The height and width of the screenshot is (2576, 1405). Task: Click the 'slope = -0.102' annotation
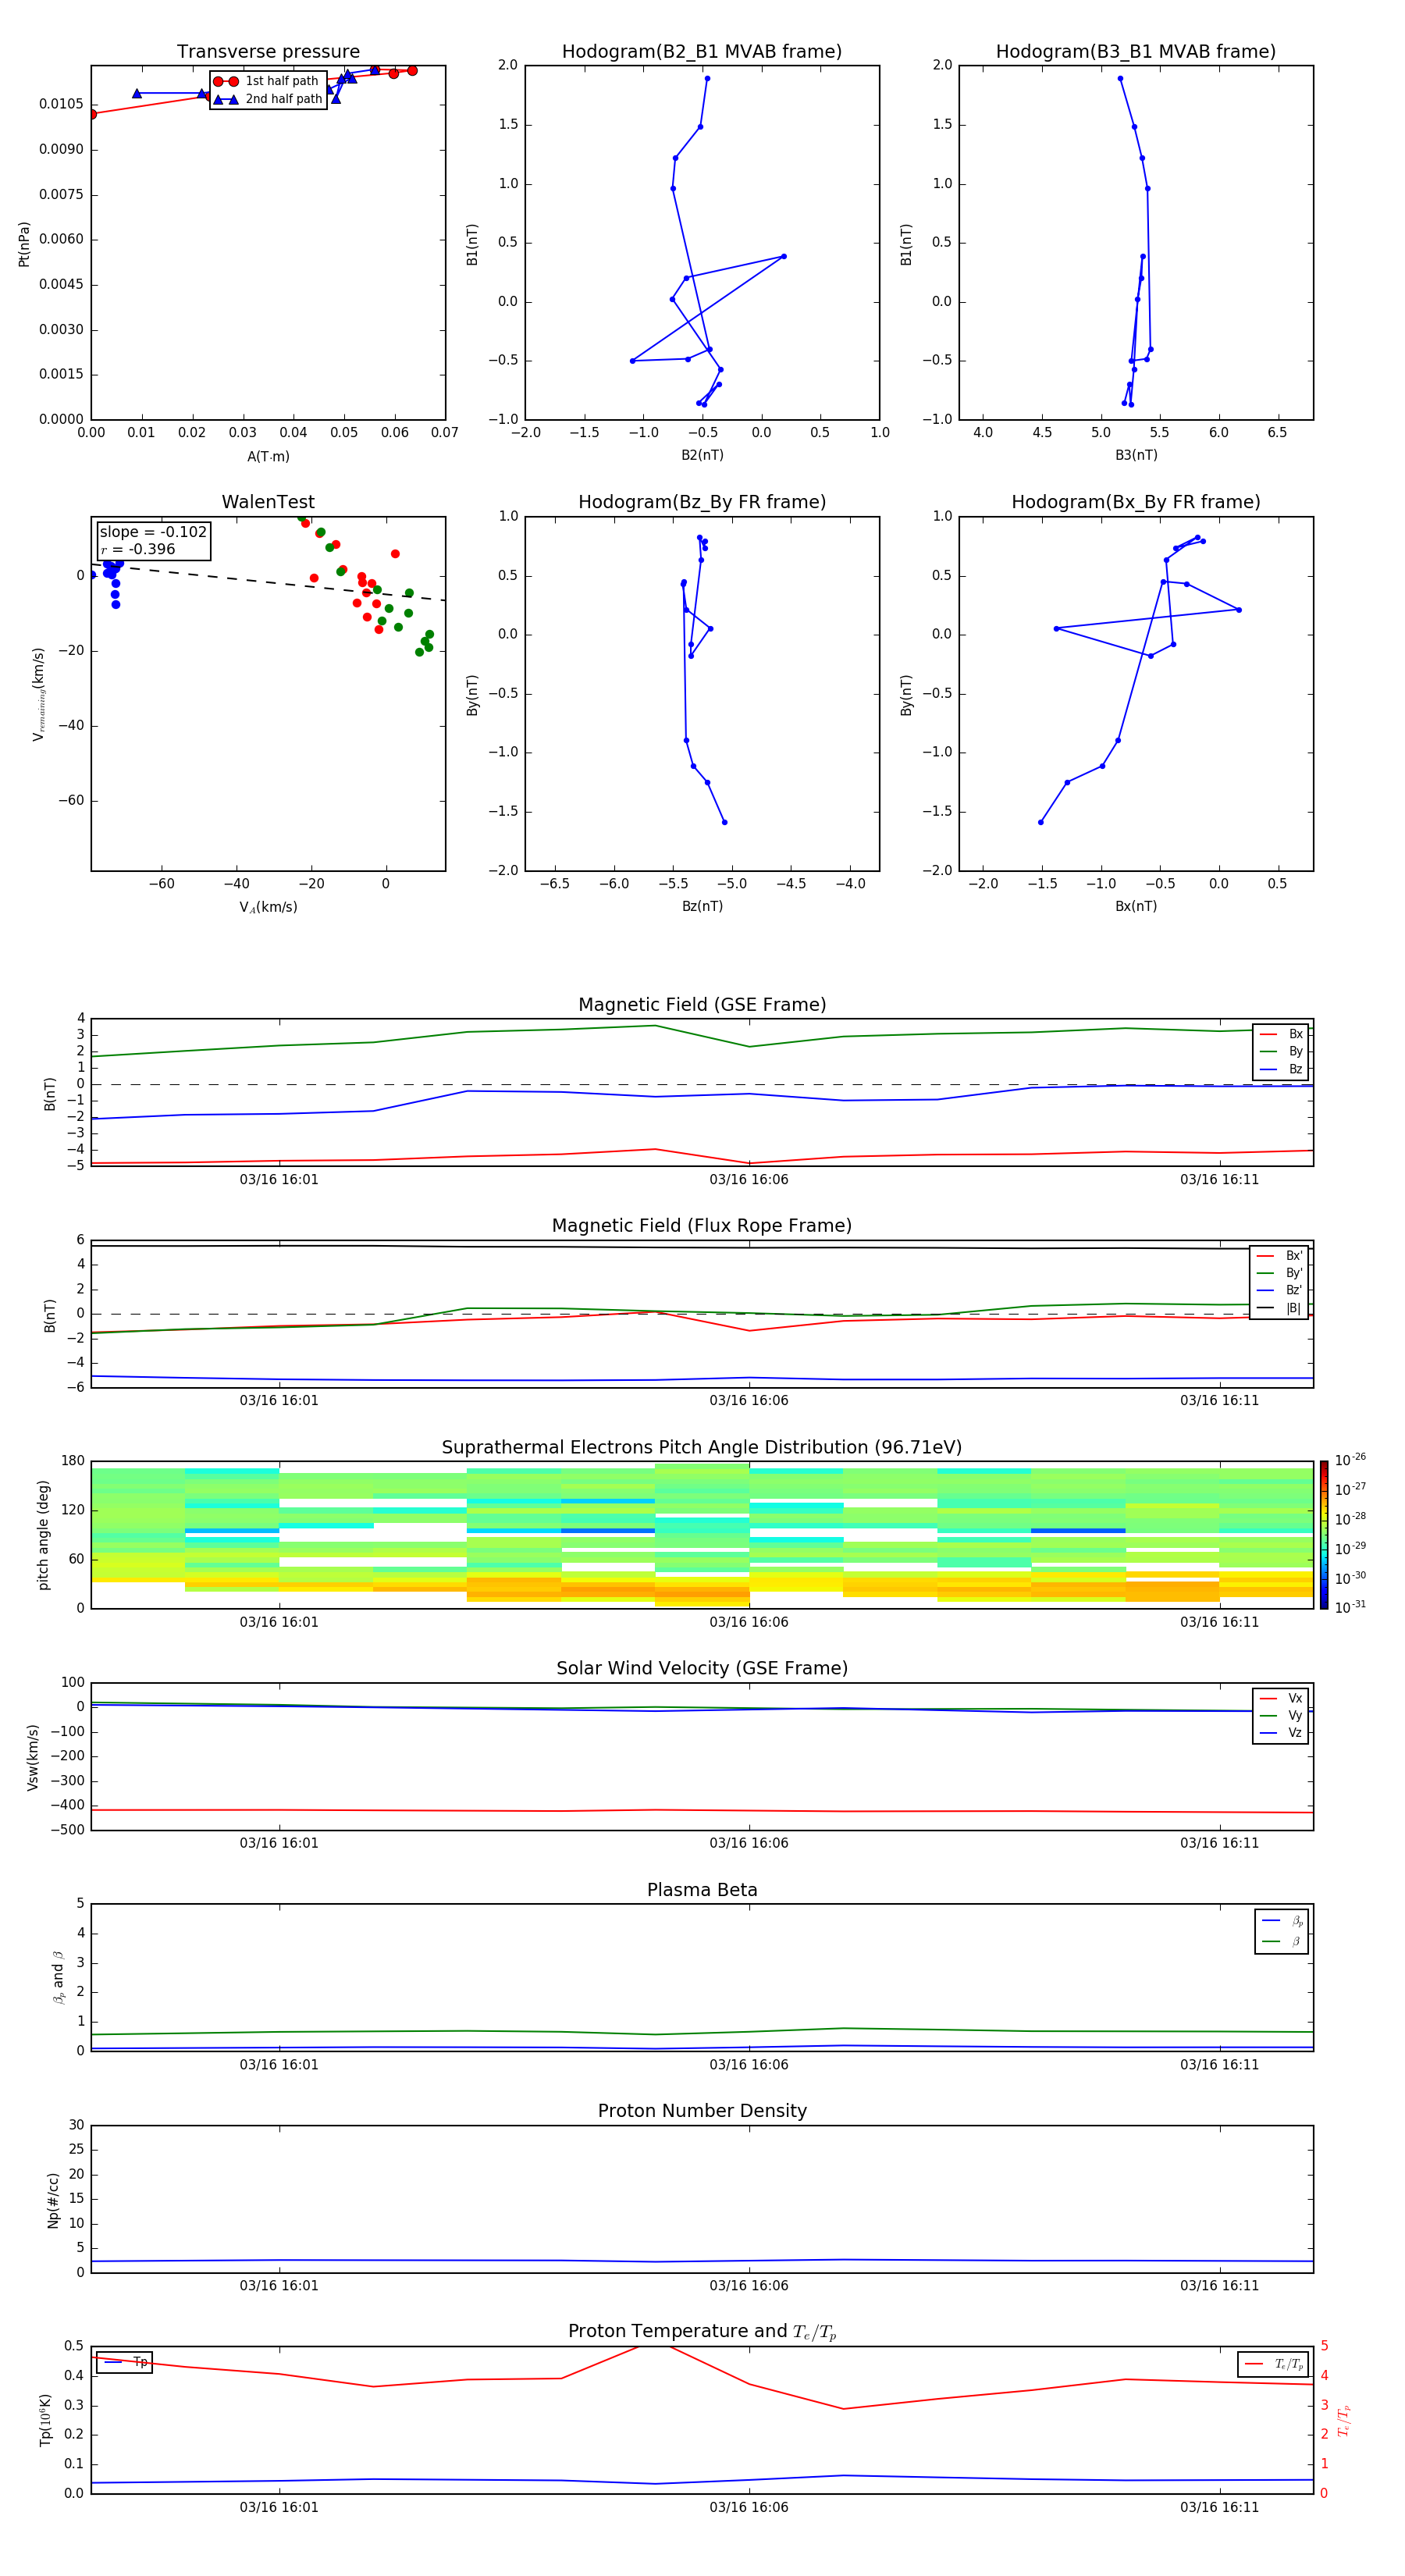click(x=153, y=532)
